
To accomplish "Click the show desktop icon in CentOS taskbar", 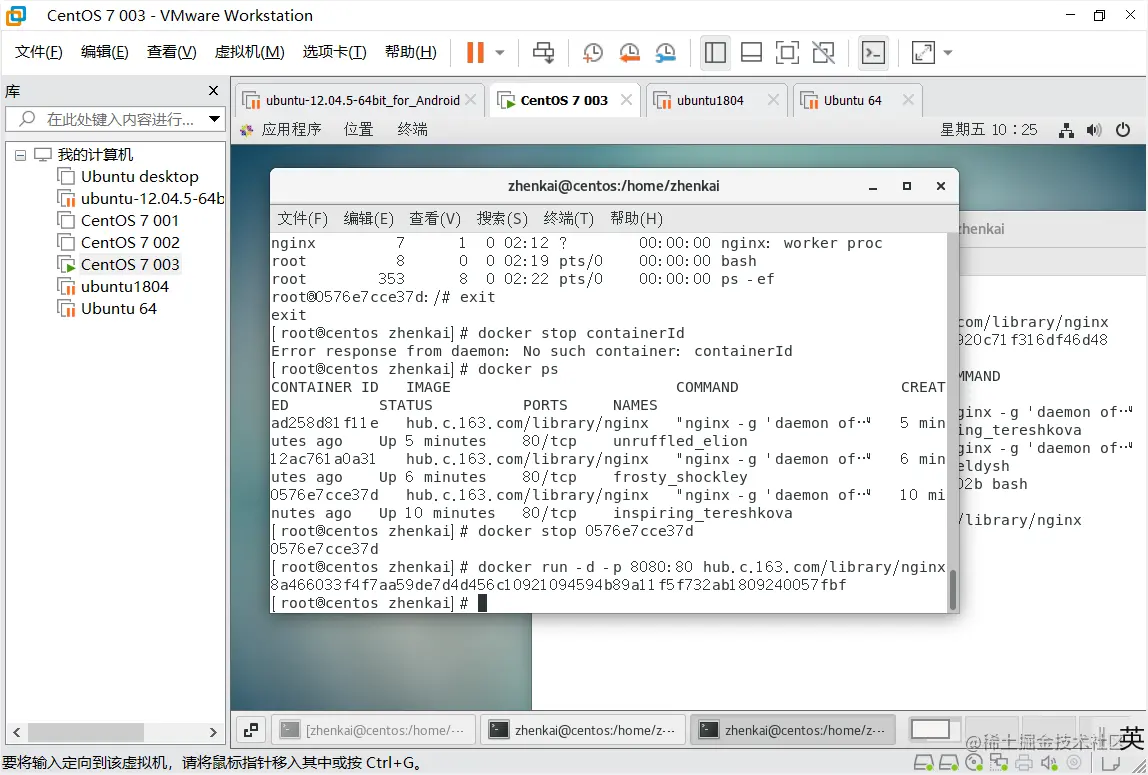I will click(x=251, y=730).
